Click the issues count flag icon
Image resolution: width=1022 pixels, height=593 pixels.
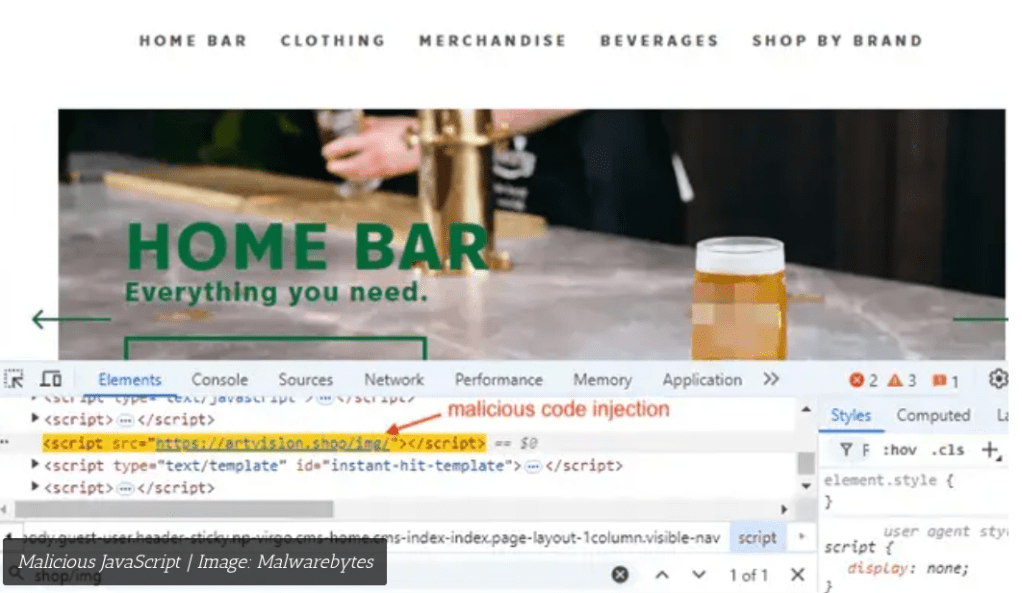click(939, 380)
